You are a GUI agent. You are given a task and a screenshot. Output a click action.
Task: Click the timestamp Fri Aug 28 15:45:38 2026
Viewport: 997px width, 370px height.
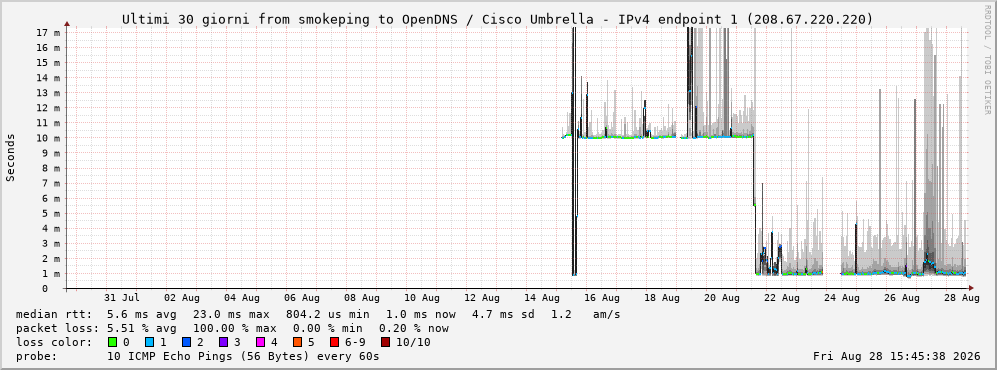[x=897, y=356]
